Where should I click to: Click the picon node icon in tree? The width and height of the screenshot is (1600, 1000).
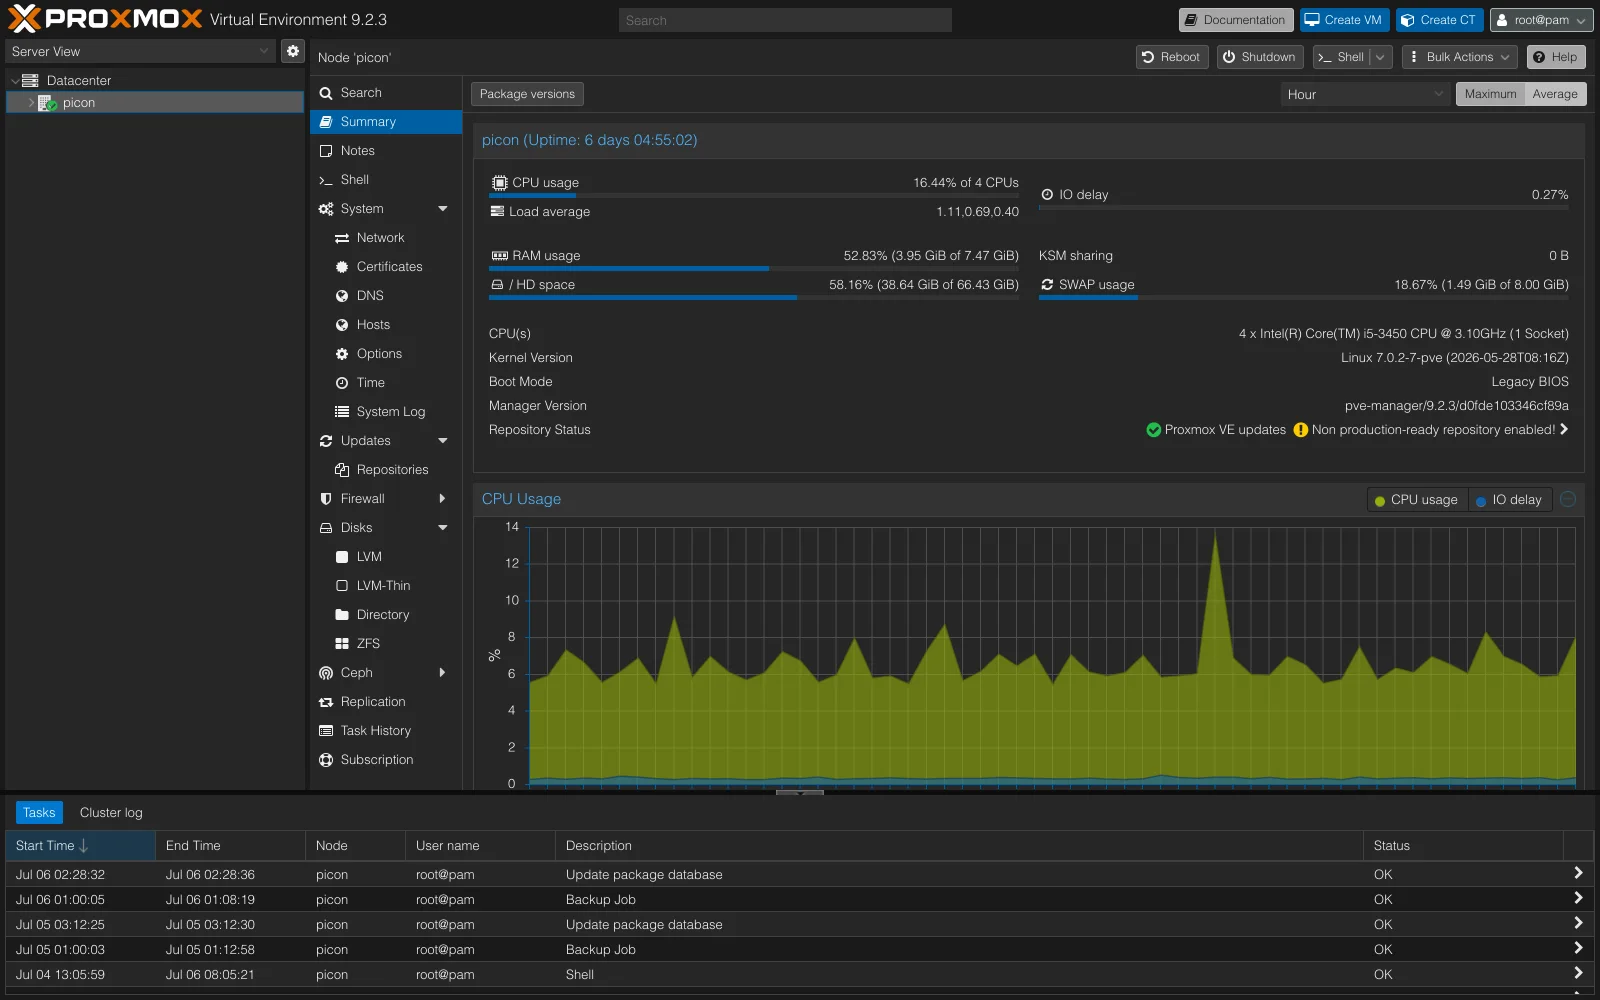coord(48,103)
